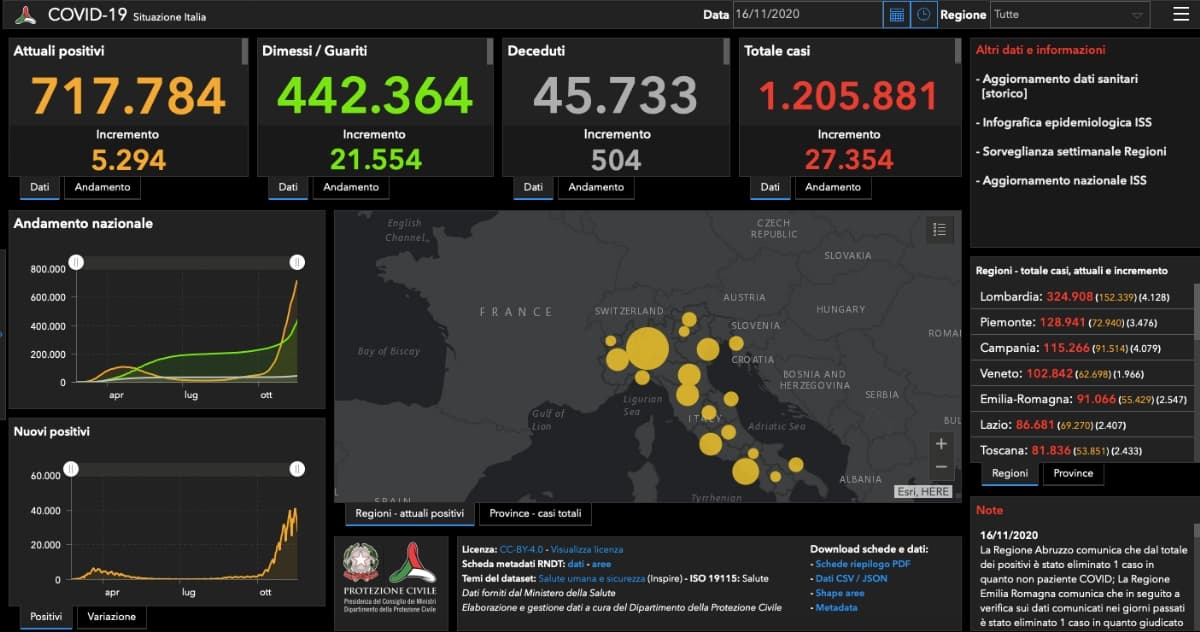The width and height of the screenshot is (1200, 632).
Task: Switch to Andamento tab under Attuali positivi
Action: (x=103, y=187)
